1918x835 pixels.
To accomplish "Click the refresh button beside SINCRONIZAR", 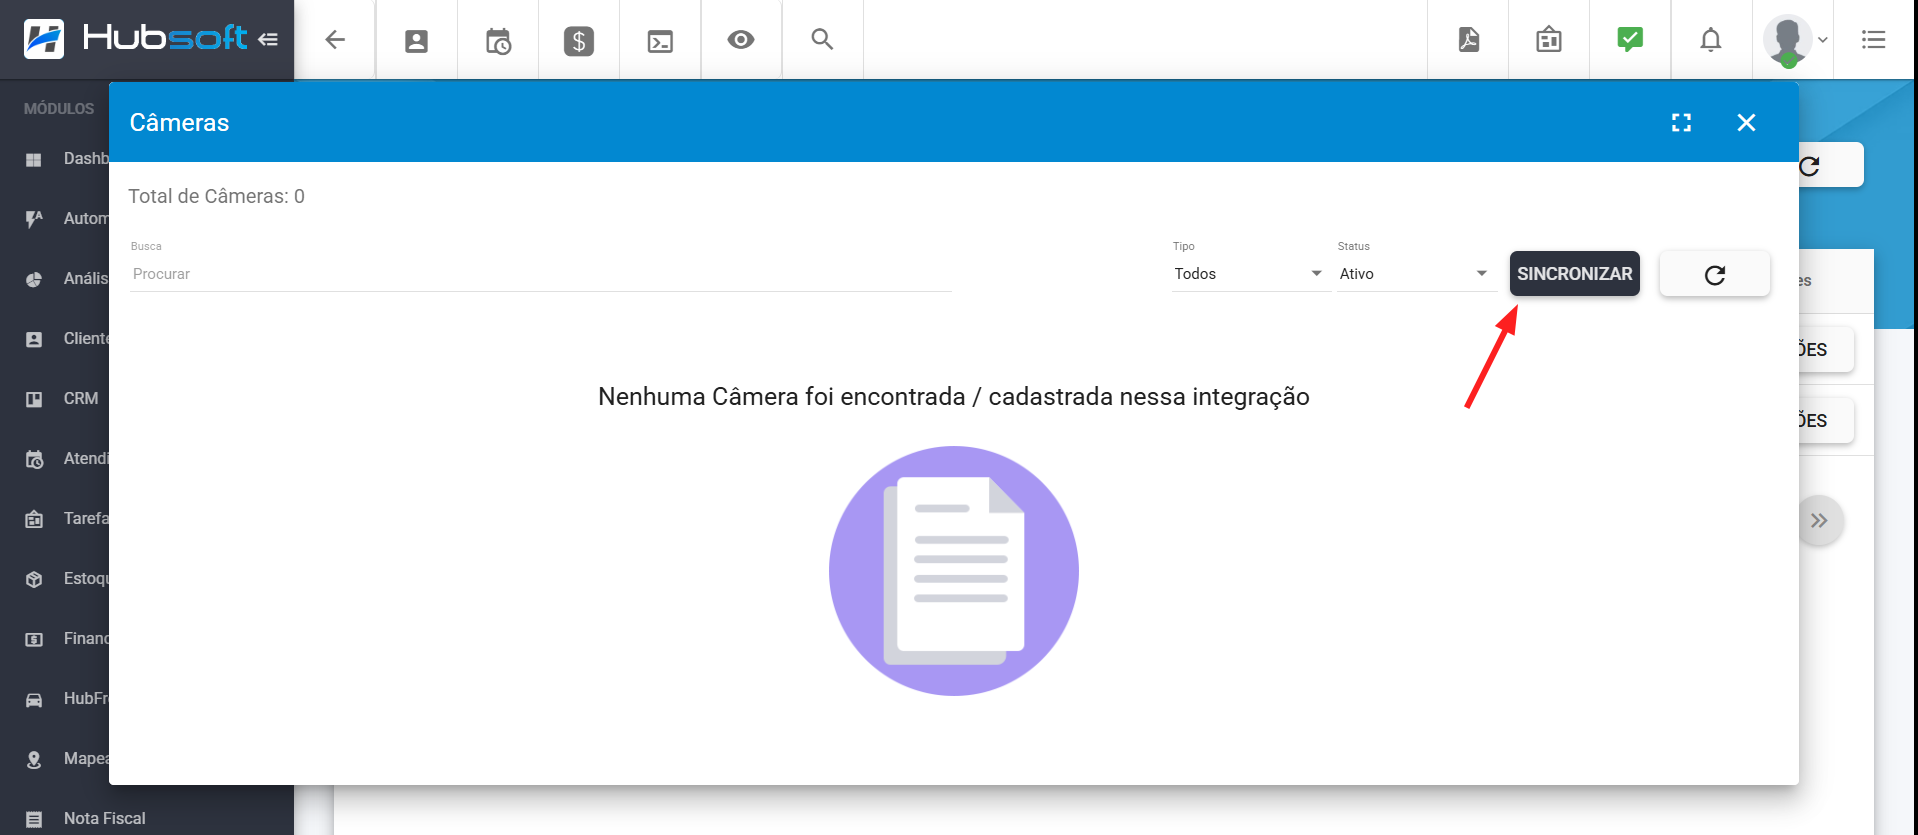I will tap(1714, 274).
